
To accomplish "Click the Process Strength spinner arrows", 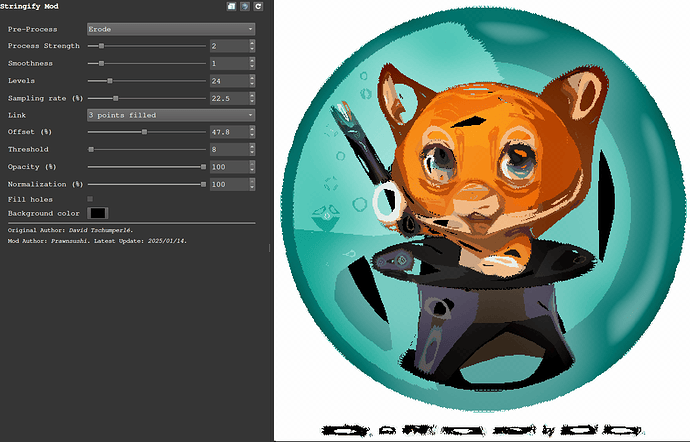I will tap(252, 46).
